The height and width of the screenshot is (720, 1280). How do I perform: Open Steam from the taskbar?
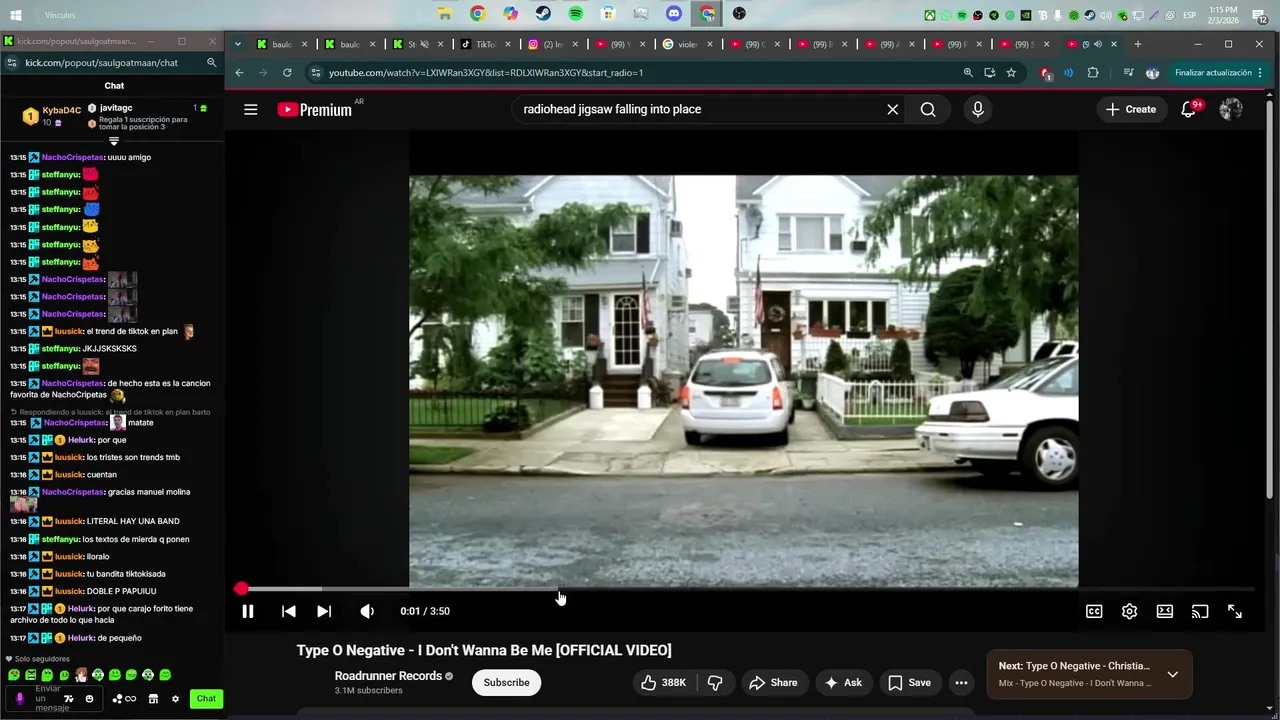[543, 14]
